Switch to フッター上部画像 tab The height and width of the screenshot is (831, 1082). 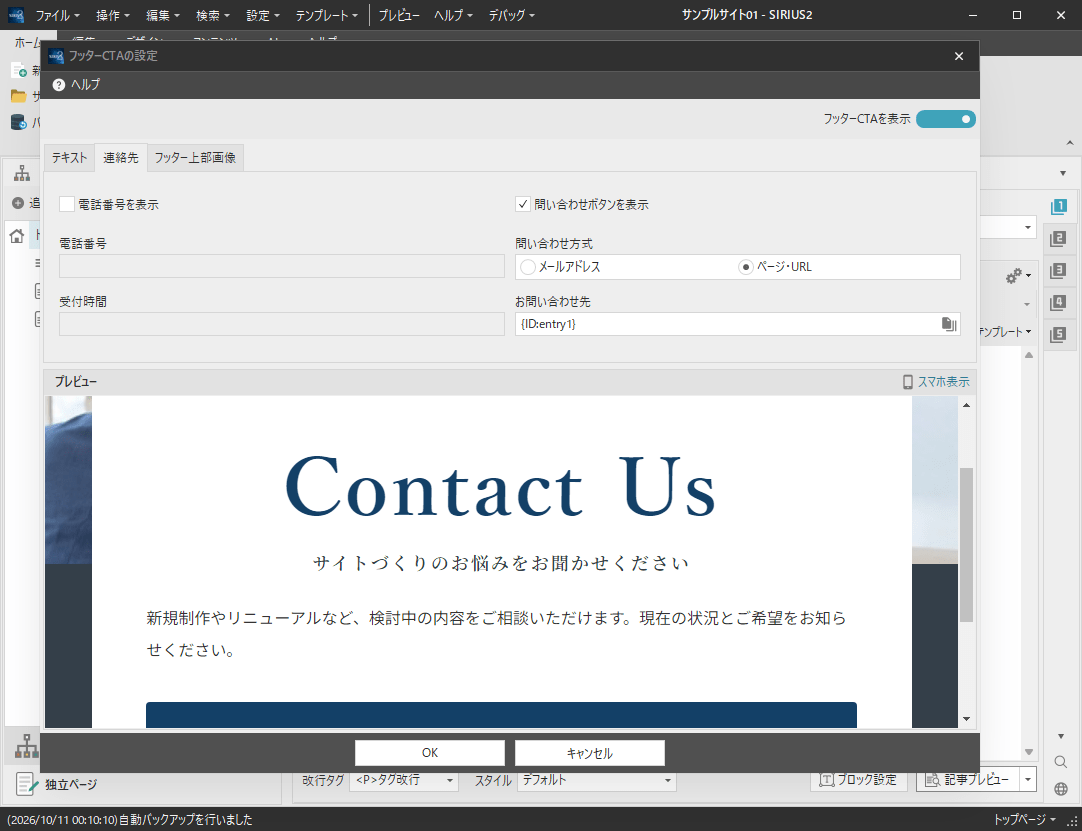click(195, 158)
